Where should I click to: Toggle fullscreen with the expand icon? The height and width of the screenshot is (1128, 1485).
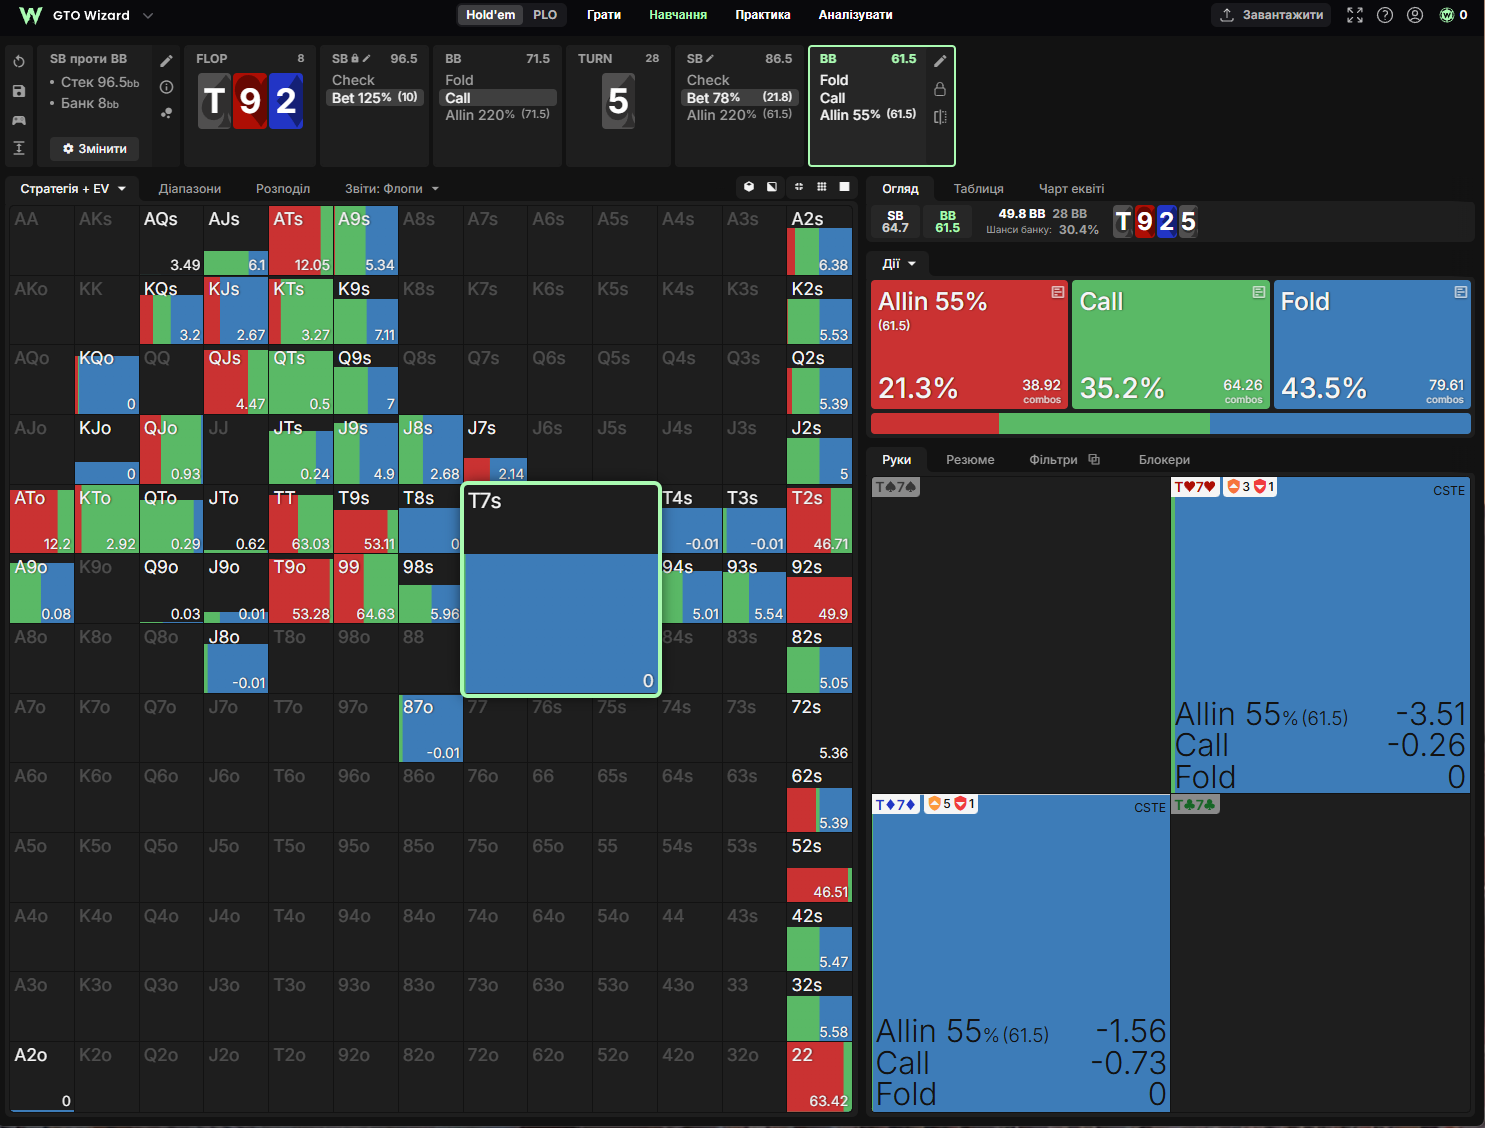[x=1355, y=15]
